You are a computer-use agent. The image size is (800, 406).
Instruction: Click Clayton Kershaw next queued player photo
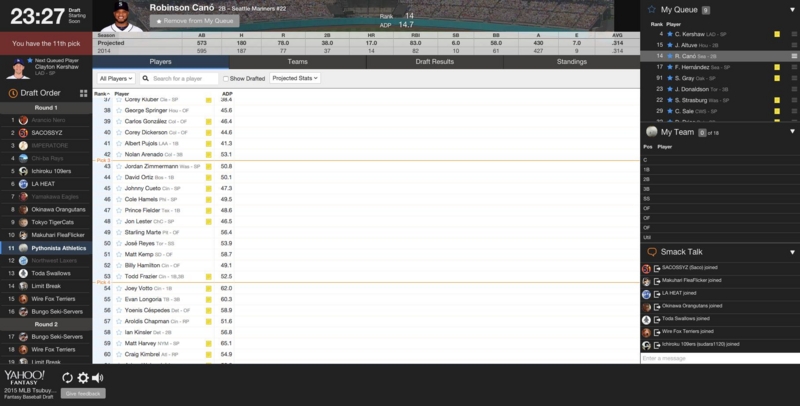click(17, 68)
